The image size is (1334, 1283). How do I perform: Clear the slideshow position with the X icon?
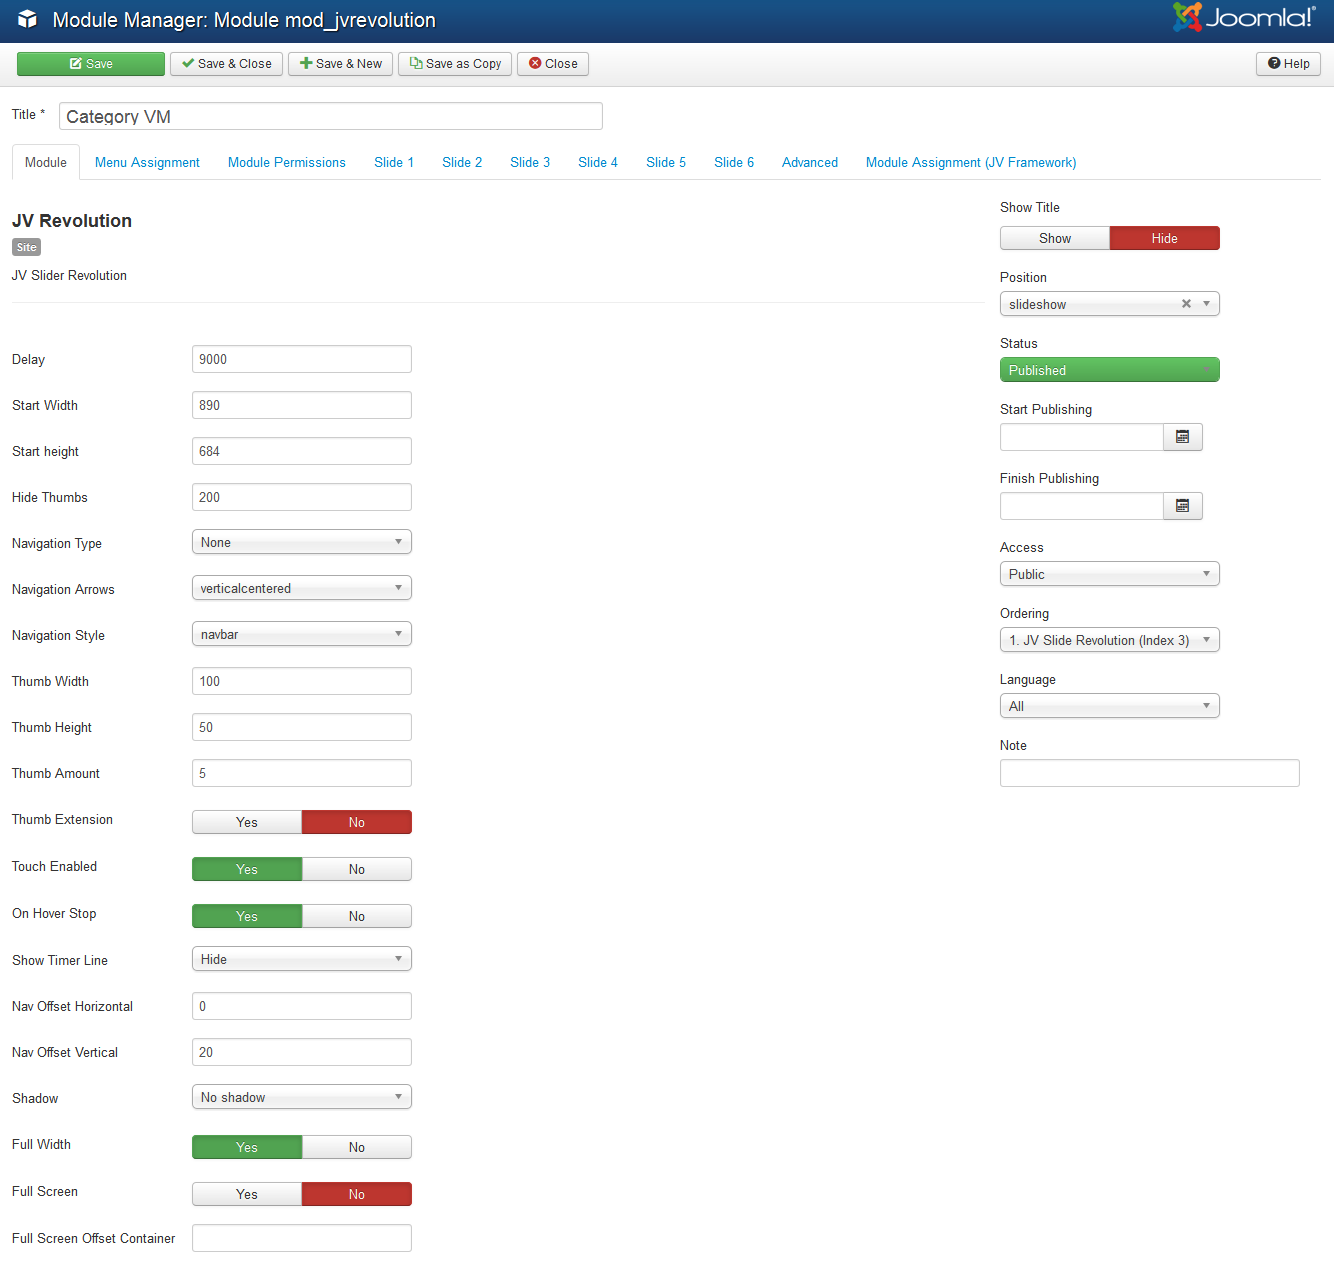tap(1186, 304)
